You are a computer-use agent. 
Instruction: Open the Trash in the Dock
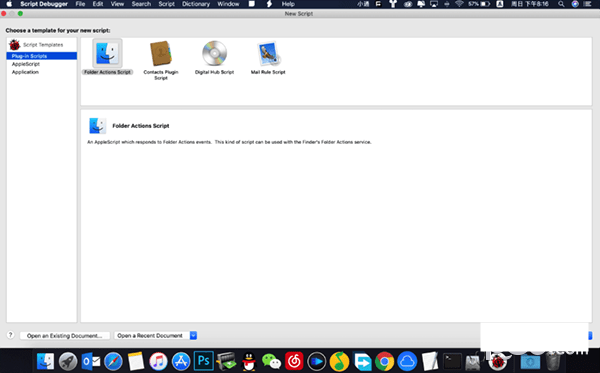(x=553, y=361)
